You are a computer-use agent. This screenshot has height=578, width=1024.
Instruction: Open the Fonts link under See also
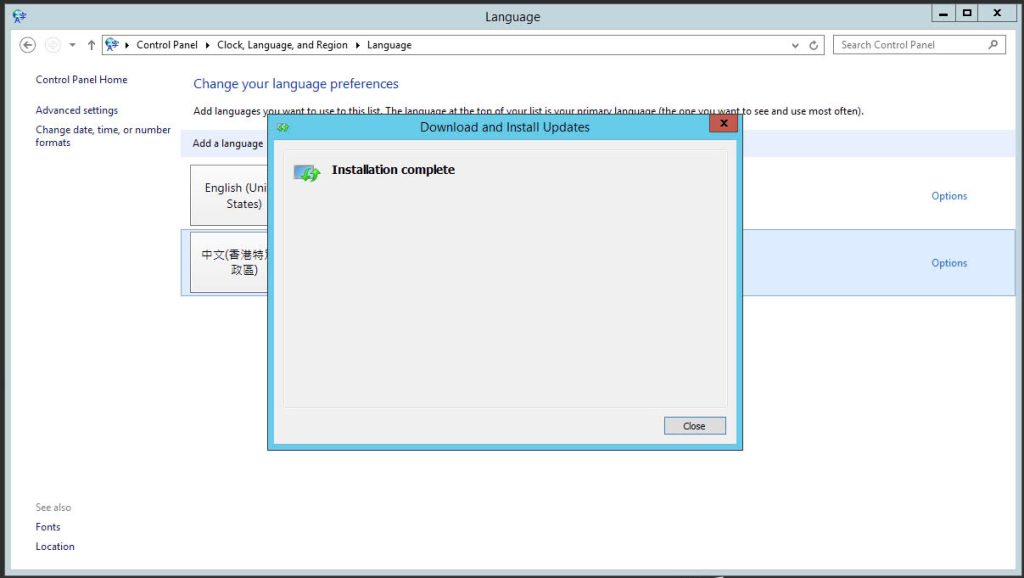click(48, 527)
